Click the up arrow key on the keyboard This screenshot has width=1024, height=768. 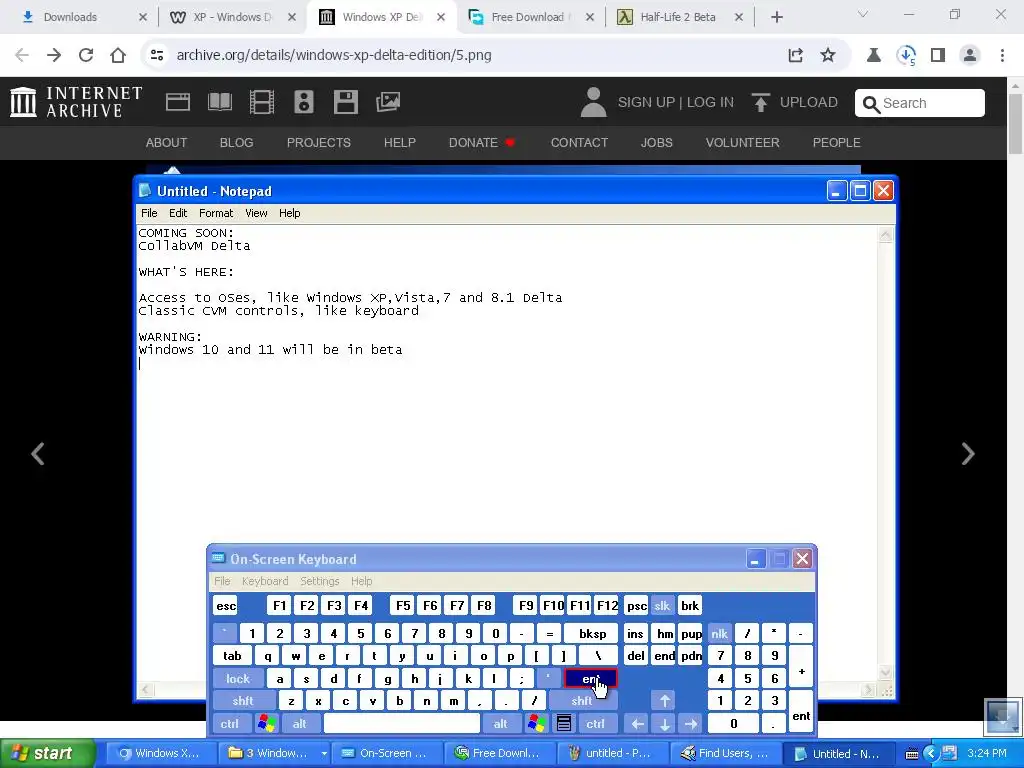(664, 701)
